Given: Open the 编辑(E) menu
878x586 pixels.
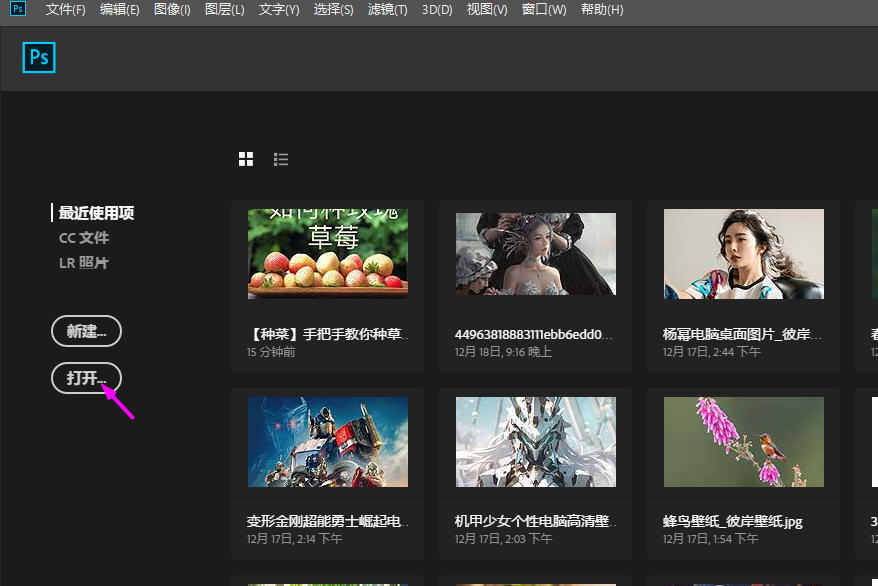Looking at the screenshot, I should pos(119,10).
